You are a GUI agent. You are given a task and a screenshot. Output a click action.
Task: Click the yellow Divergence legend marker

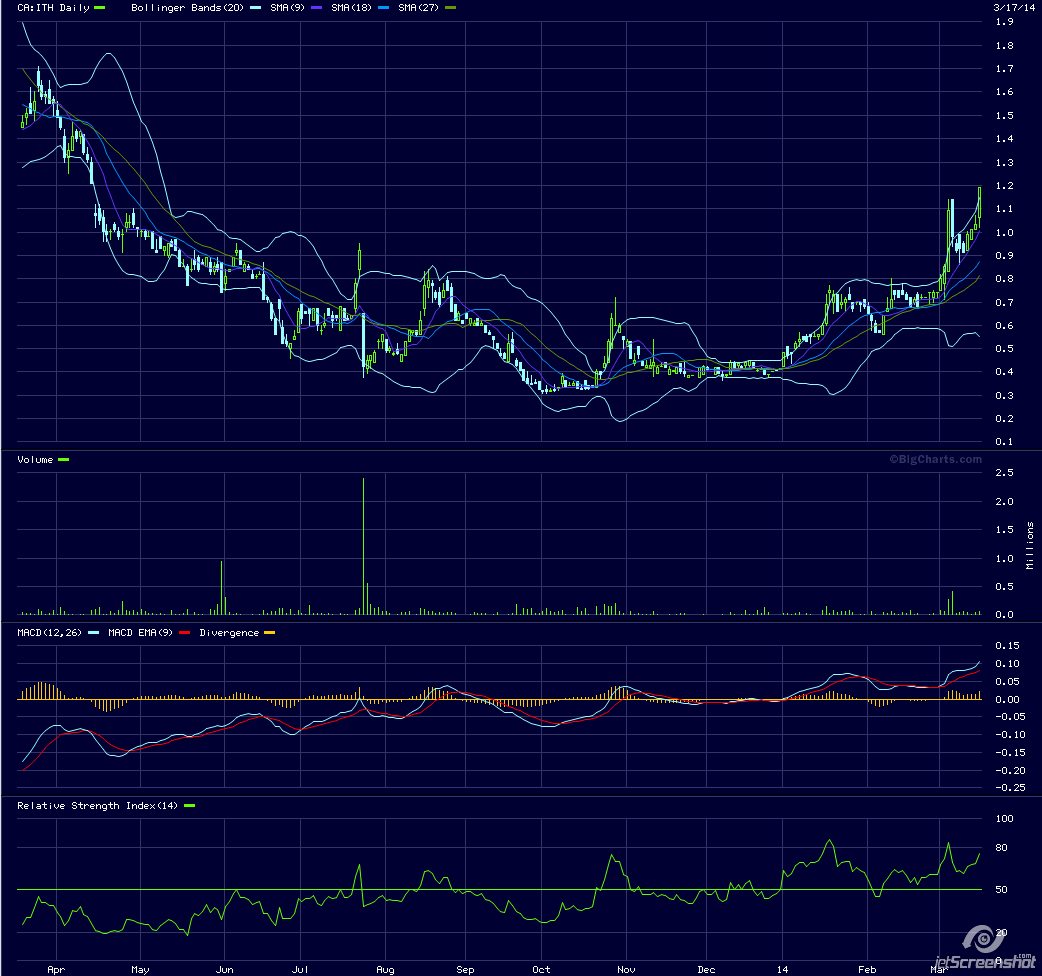(x=268, y=633)
